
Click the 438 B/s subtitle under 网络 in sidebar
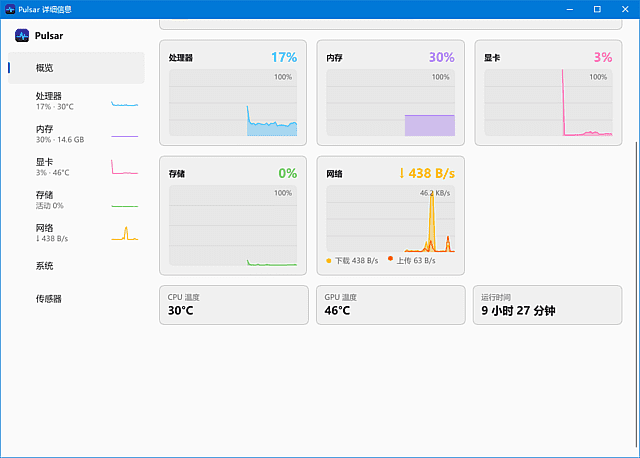pyautogui.click(x=52, y=238)
